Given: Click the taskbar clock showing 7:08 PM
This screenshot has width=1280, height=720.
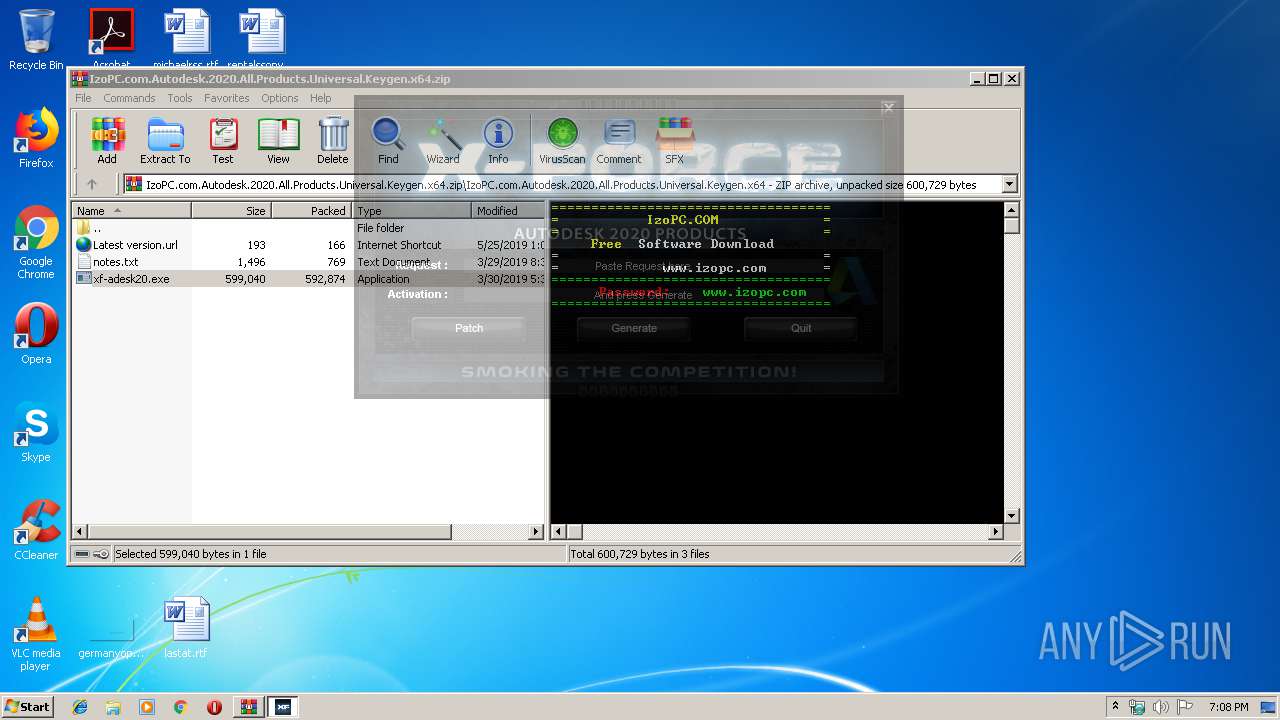Looking at the screenshot, I should [x=1228, y=707].
